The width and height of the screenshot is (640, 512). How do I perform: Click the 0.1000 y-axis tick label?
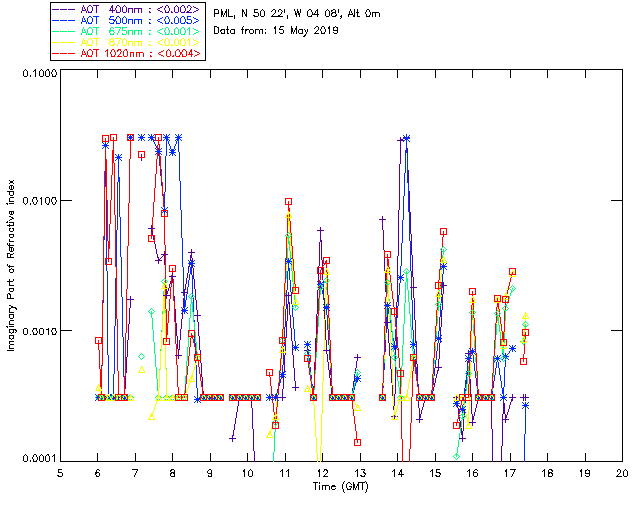(x=39, y=73)
